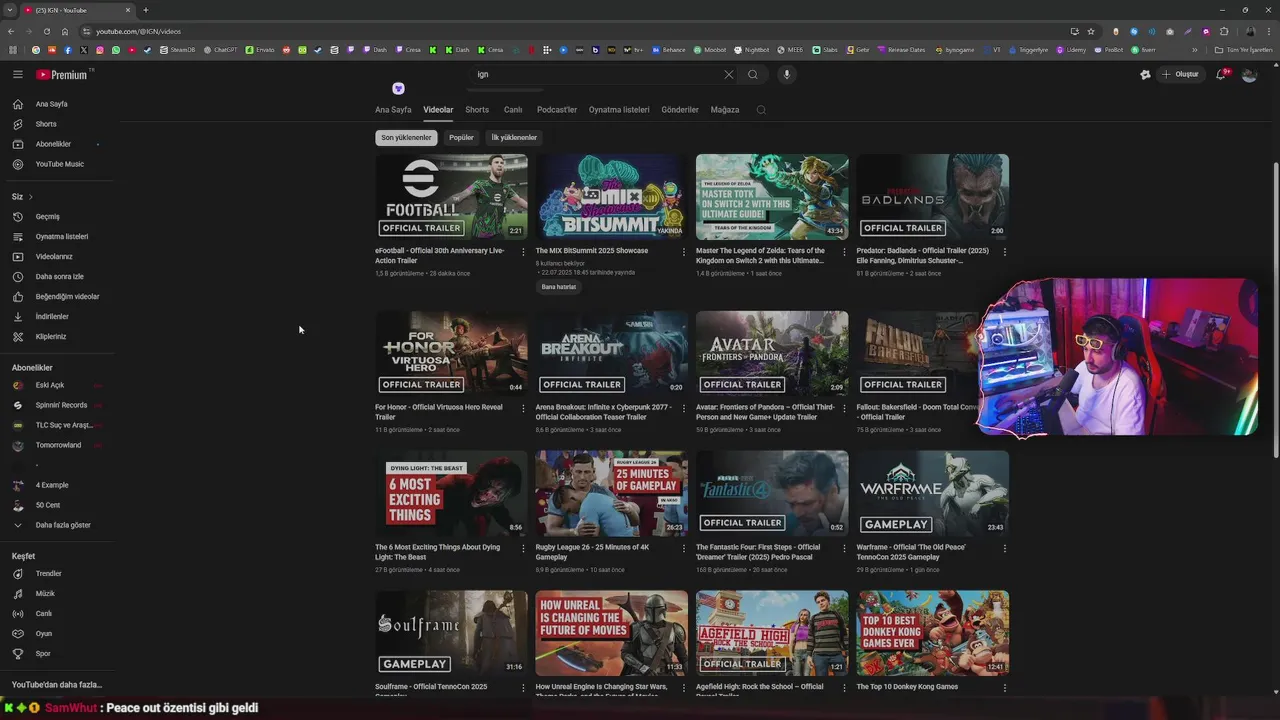
Task: Open the Warframe Gameplay thumbnail
Action: (x=932, y=493)
